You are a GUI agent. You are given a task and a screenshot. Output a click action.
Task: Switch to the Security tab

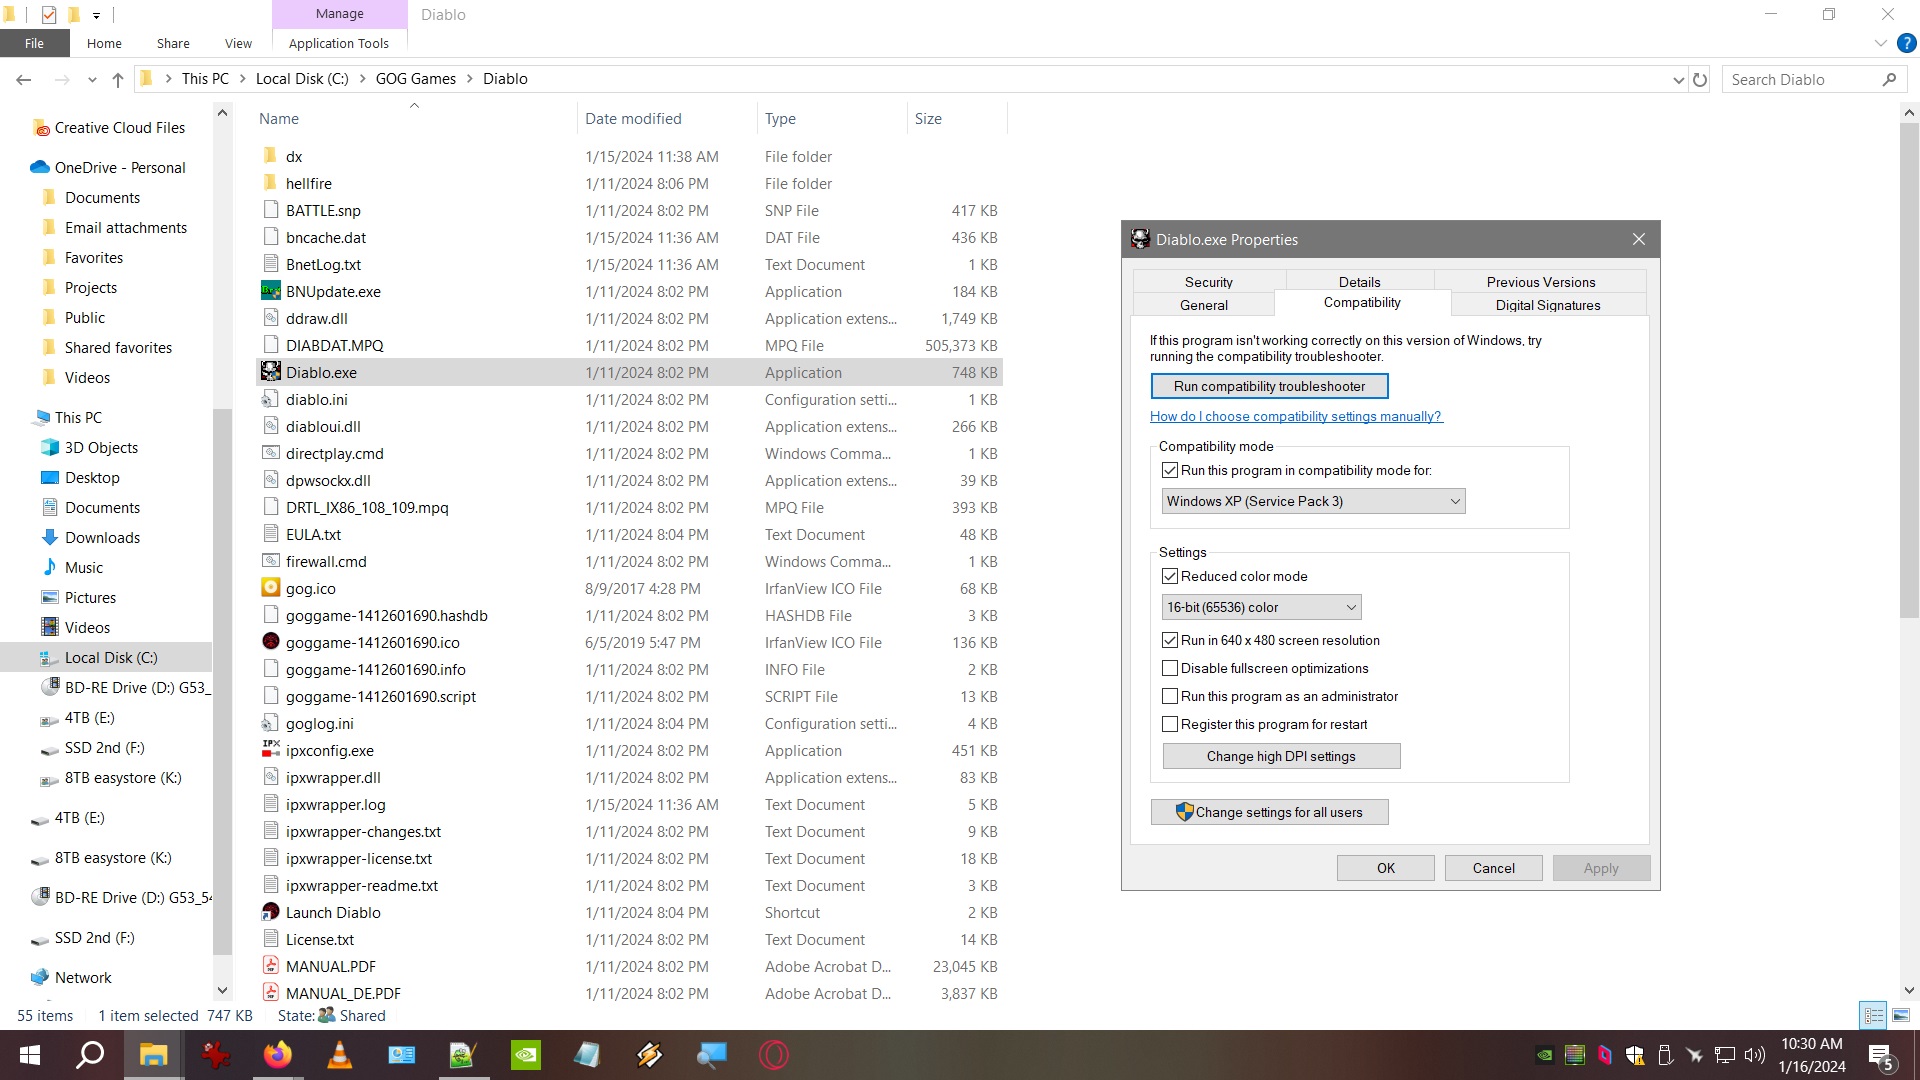tap(1209, 282)
